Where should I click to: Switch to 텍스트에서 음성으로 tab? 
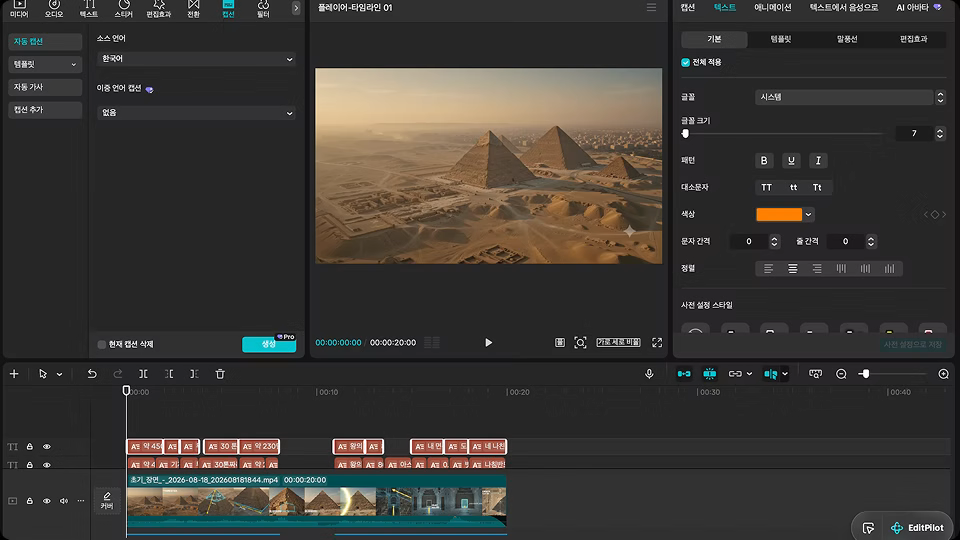(844, 7)
